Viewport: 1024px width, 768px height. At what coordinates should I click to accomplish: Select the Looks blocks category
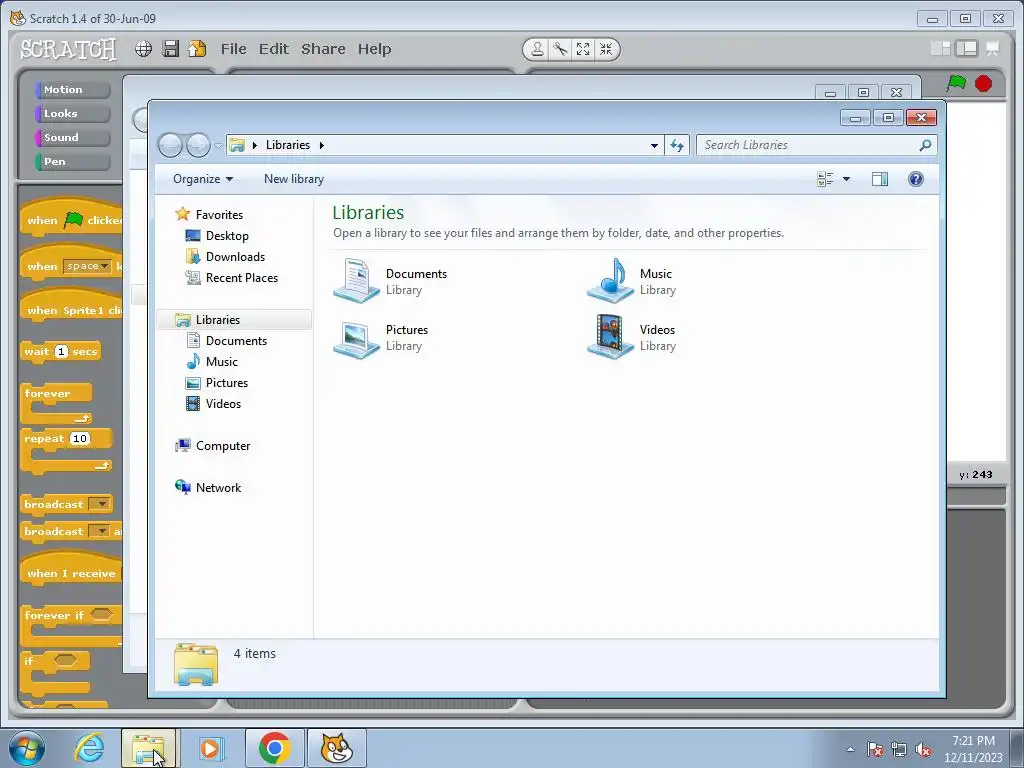(72, 114)
